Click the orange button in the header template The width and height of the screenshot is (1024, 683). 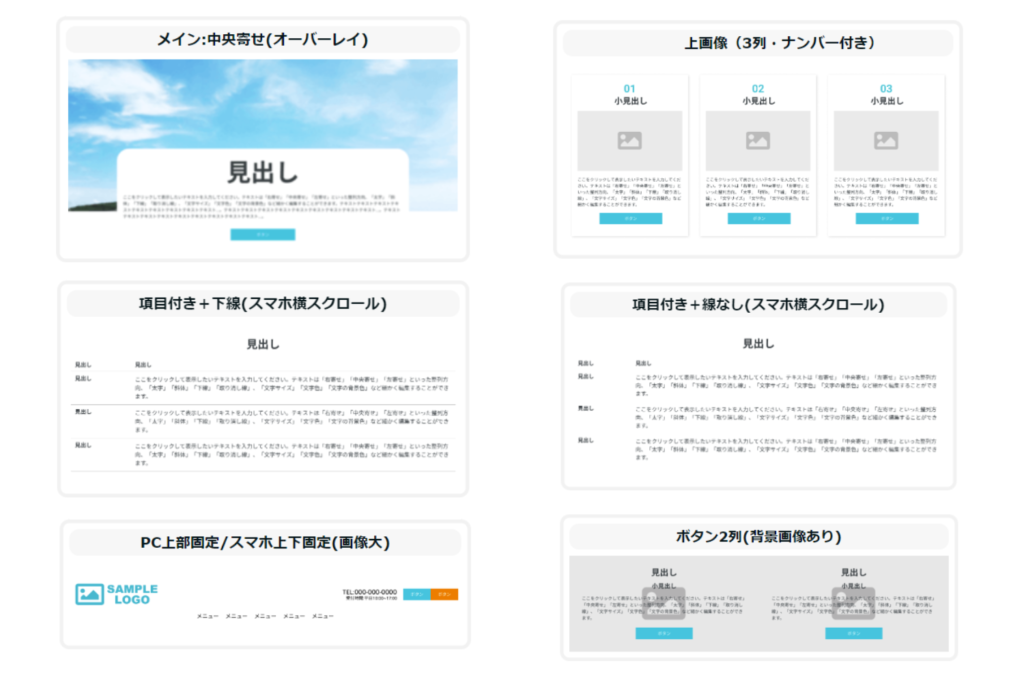point(444,594)
